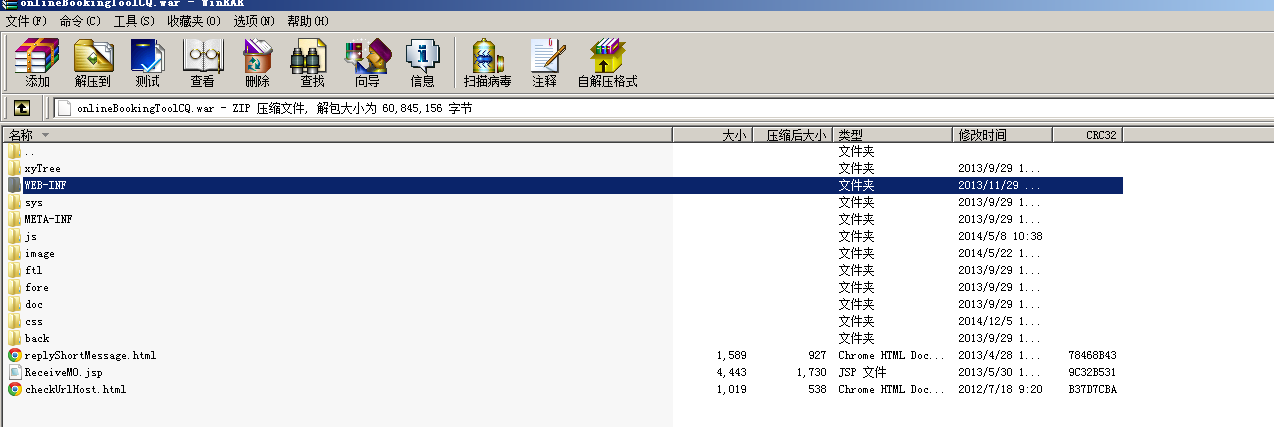
Task: Open the 帮助(H) menu
Action: (308, 21)
